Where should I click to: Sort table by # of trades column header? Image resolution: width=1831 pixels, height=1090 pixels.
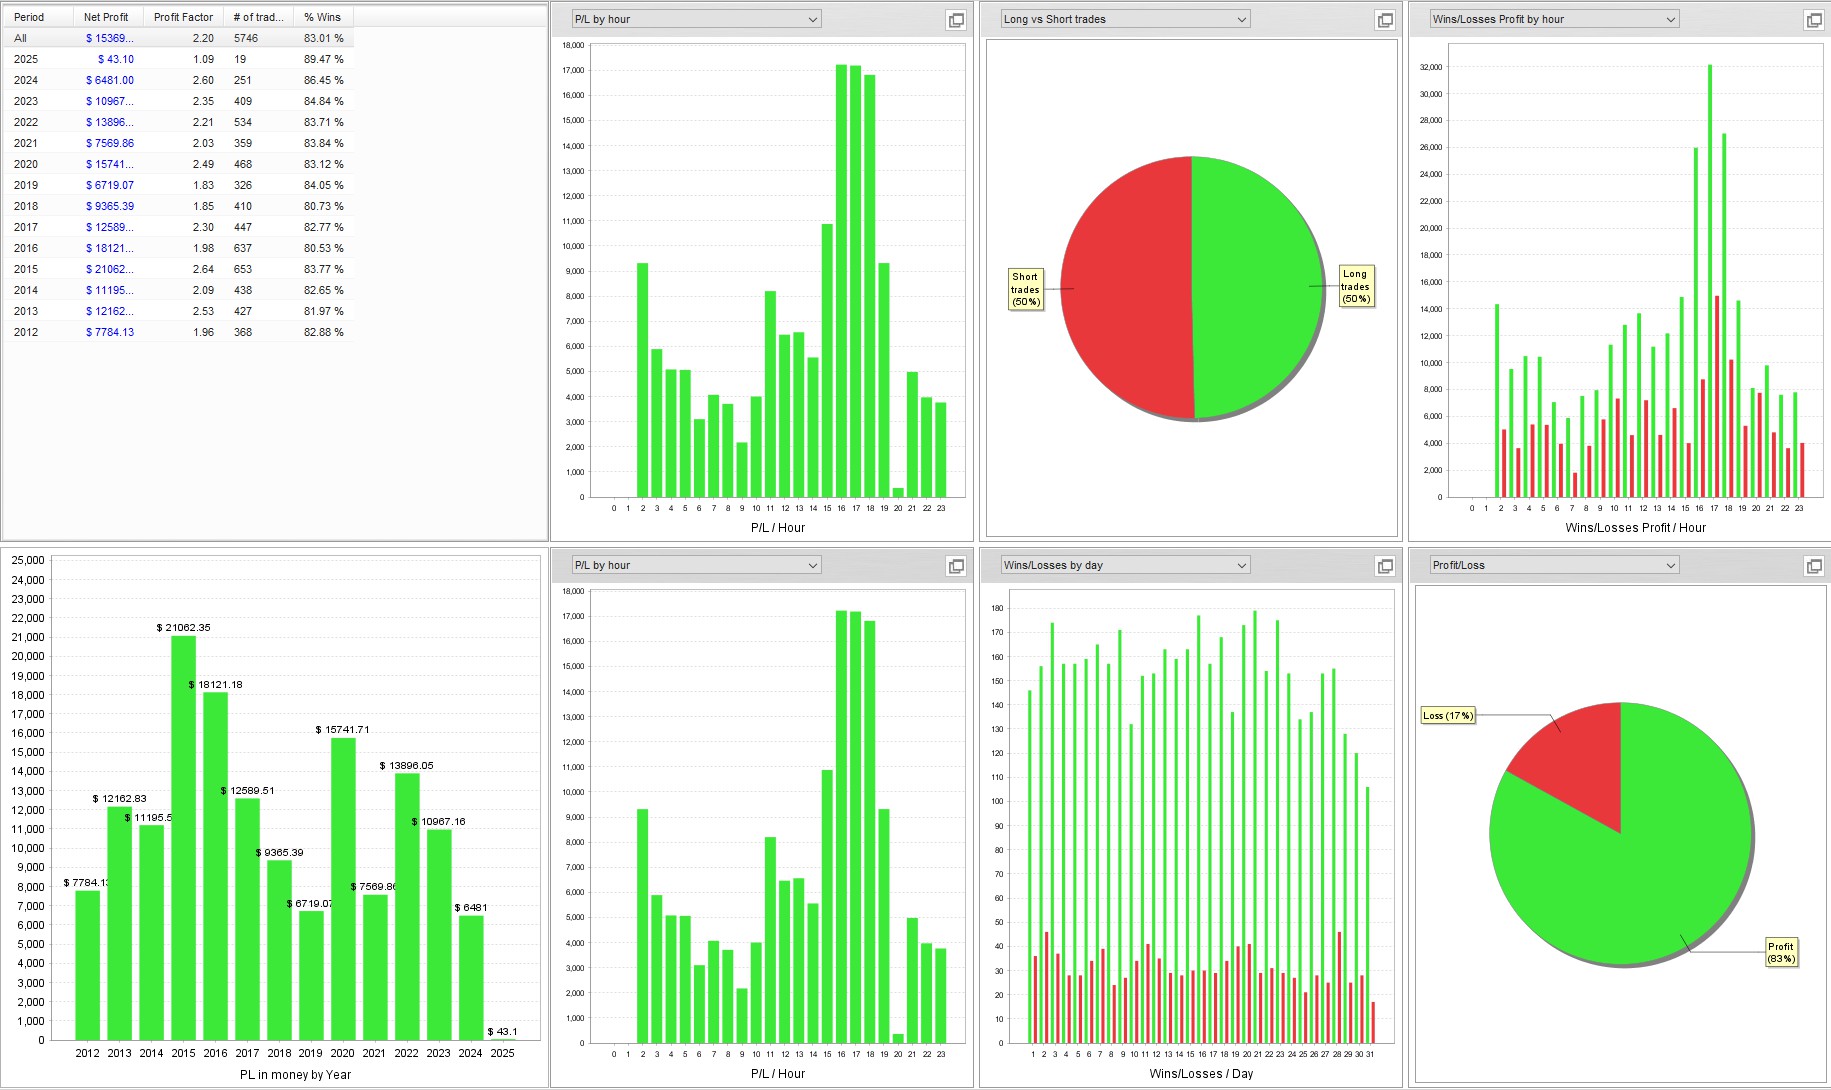258,17
